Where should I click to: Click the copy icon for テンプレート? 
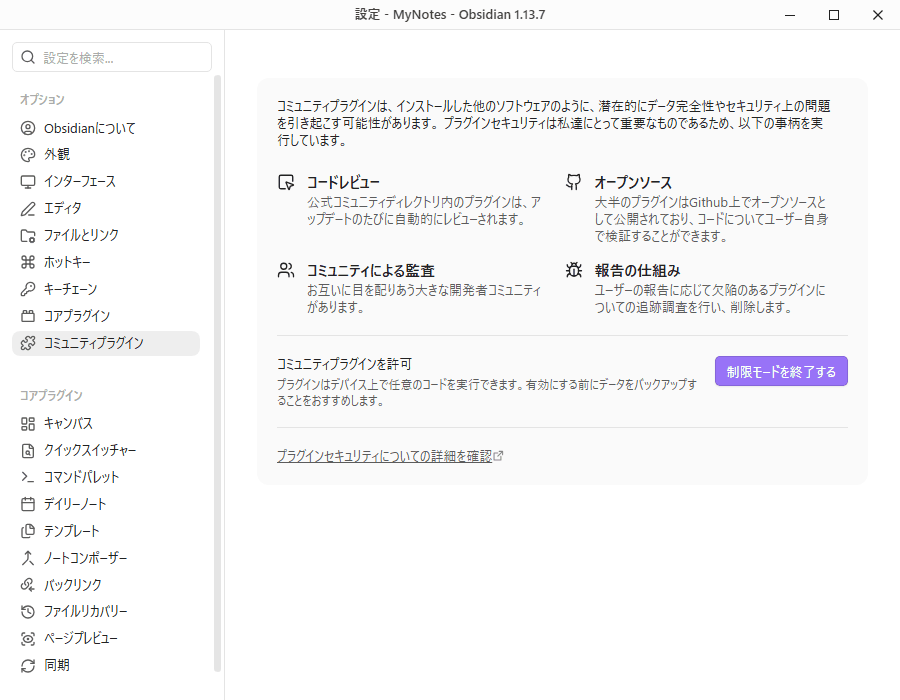pos(28,531)
